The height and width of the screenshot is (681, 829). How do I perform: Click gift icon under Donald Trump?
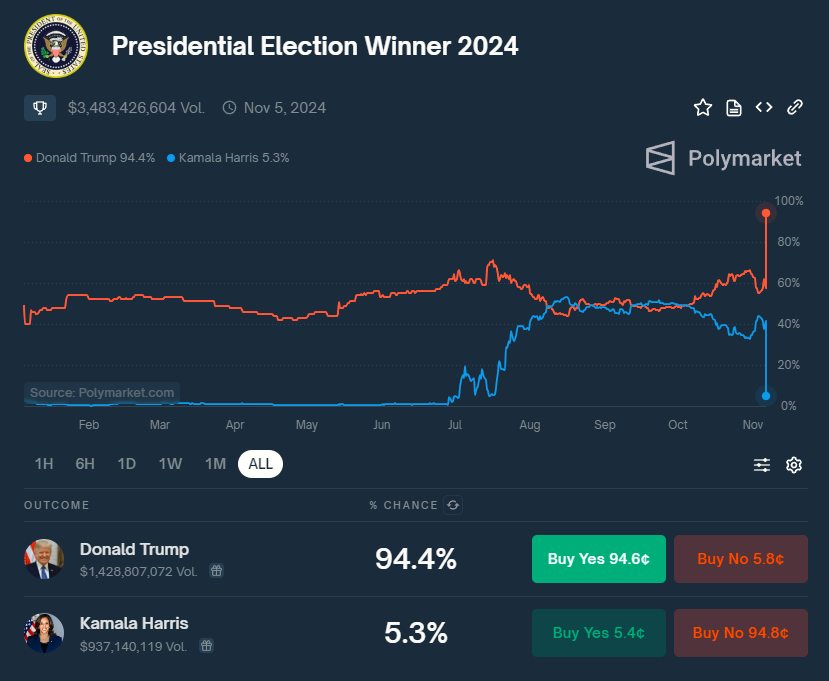tap(216, 570)
